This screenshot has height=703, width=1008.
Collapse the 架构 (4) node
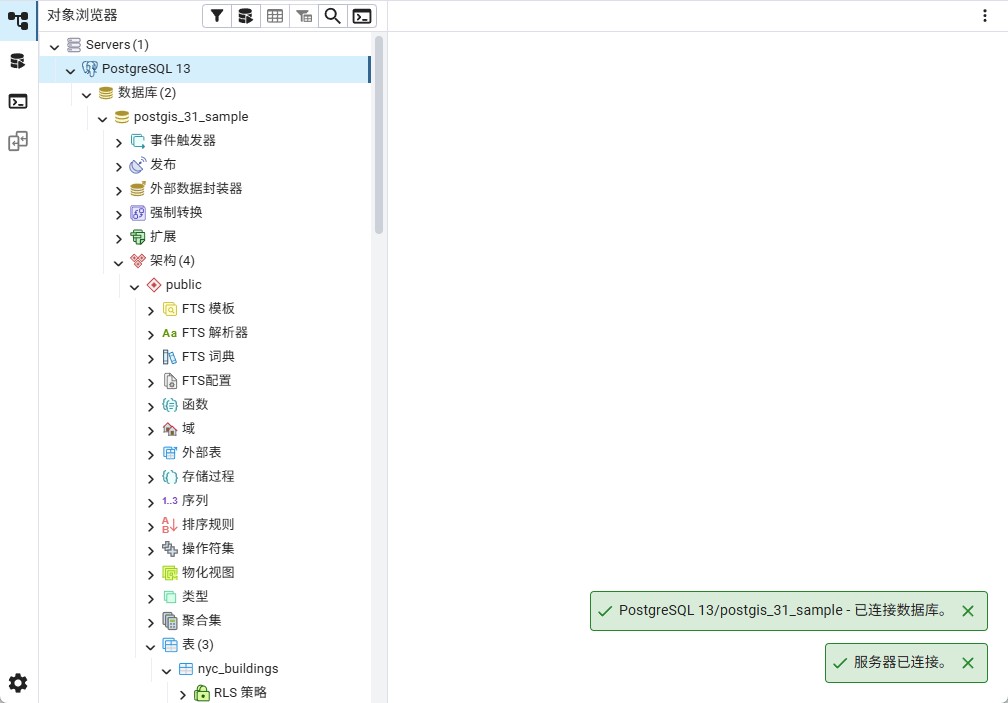[119, 262]
